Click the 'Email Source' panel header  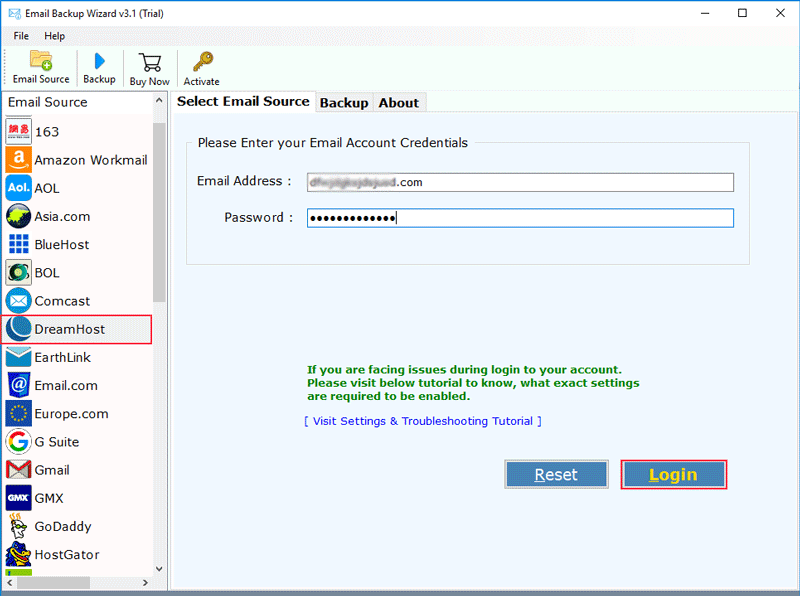[47, 102]
